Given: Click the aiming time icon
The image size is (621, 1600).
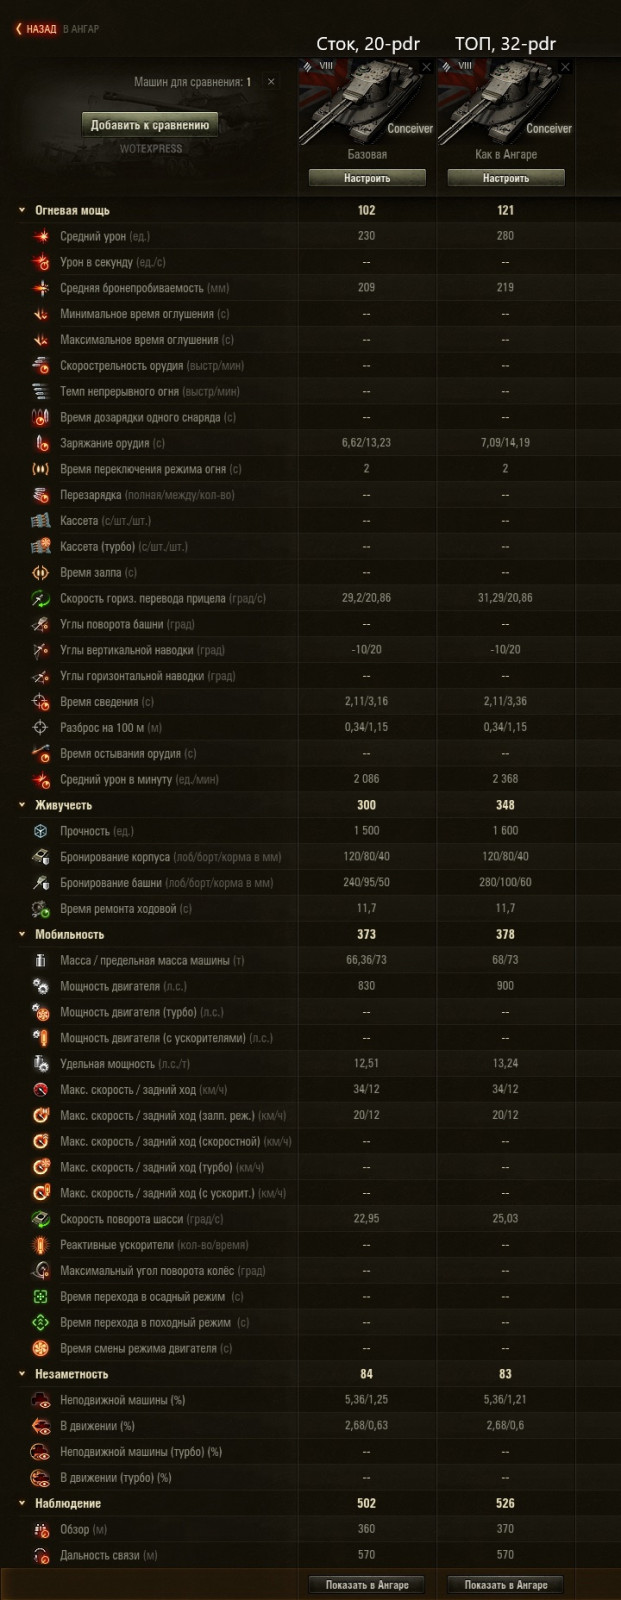Looking at the screenshot, I should click(x=41, y=702).
